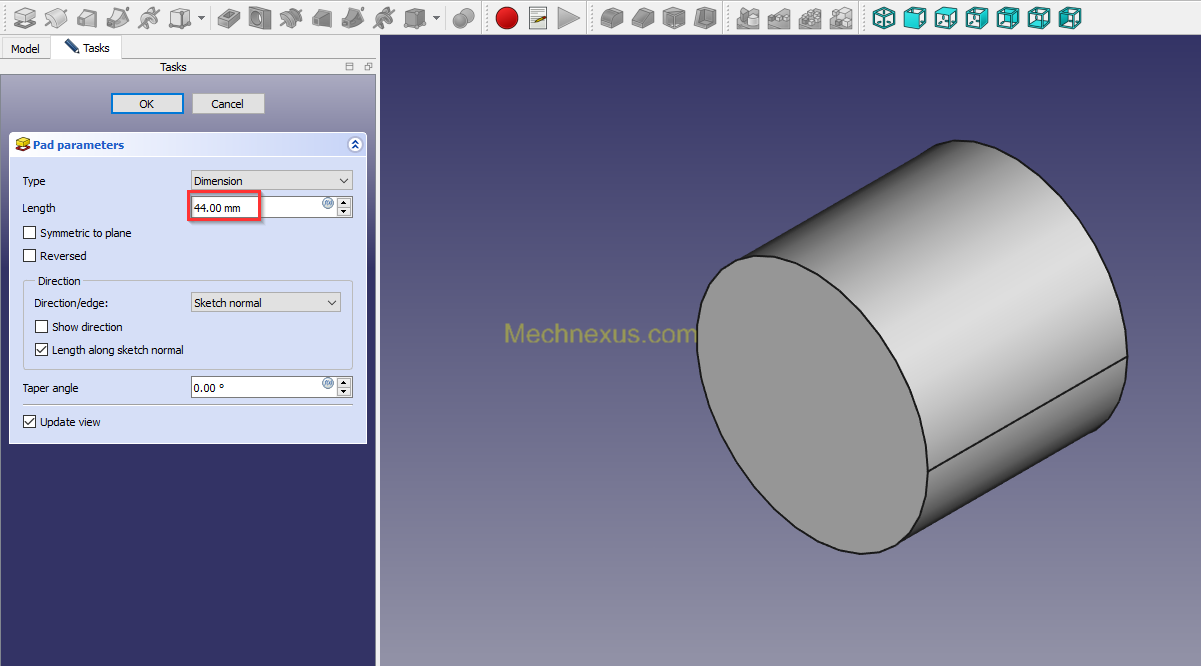Select the Pad tool icon
The width and height of the screenshot is (1201, 666).
tap(24, 17)
